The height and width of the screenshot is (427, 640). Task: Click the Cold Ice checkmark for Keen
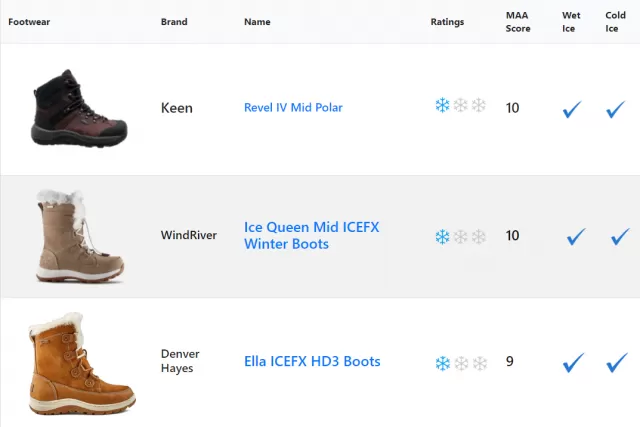point(616,109)
